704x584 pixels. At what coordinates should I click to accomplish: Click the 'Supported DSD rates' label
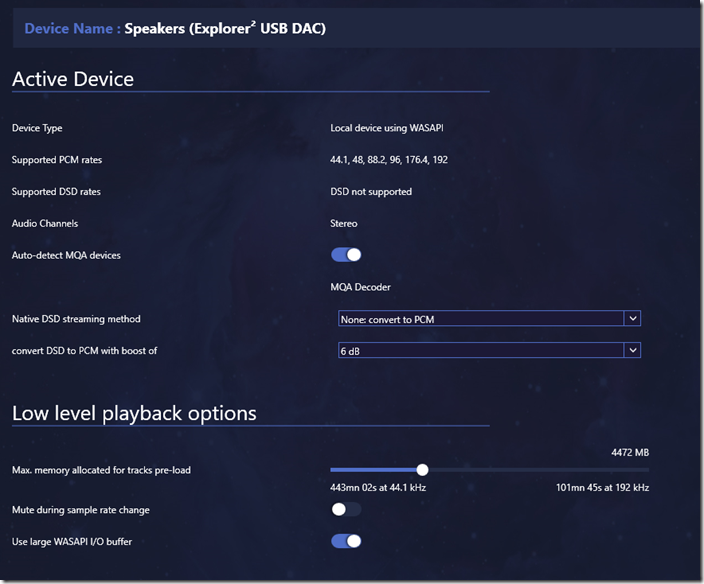pos(56,192)
